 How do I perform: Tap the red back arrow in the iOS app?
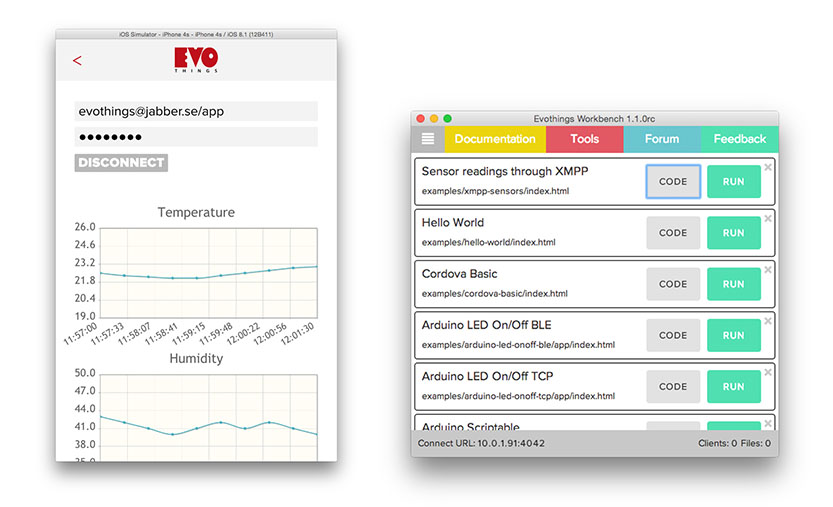coord(77,61)
